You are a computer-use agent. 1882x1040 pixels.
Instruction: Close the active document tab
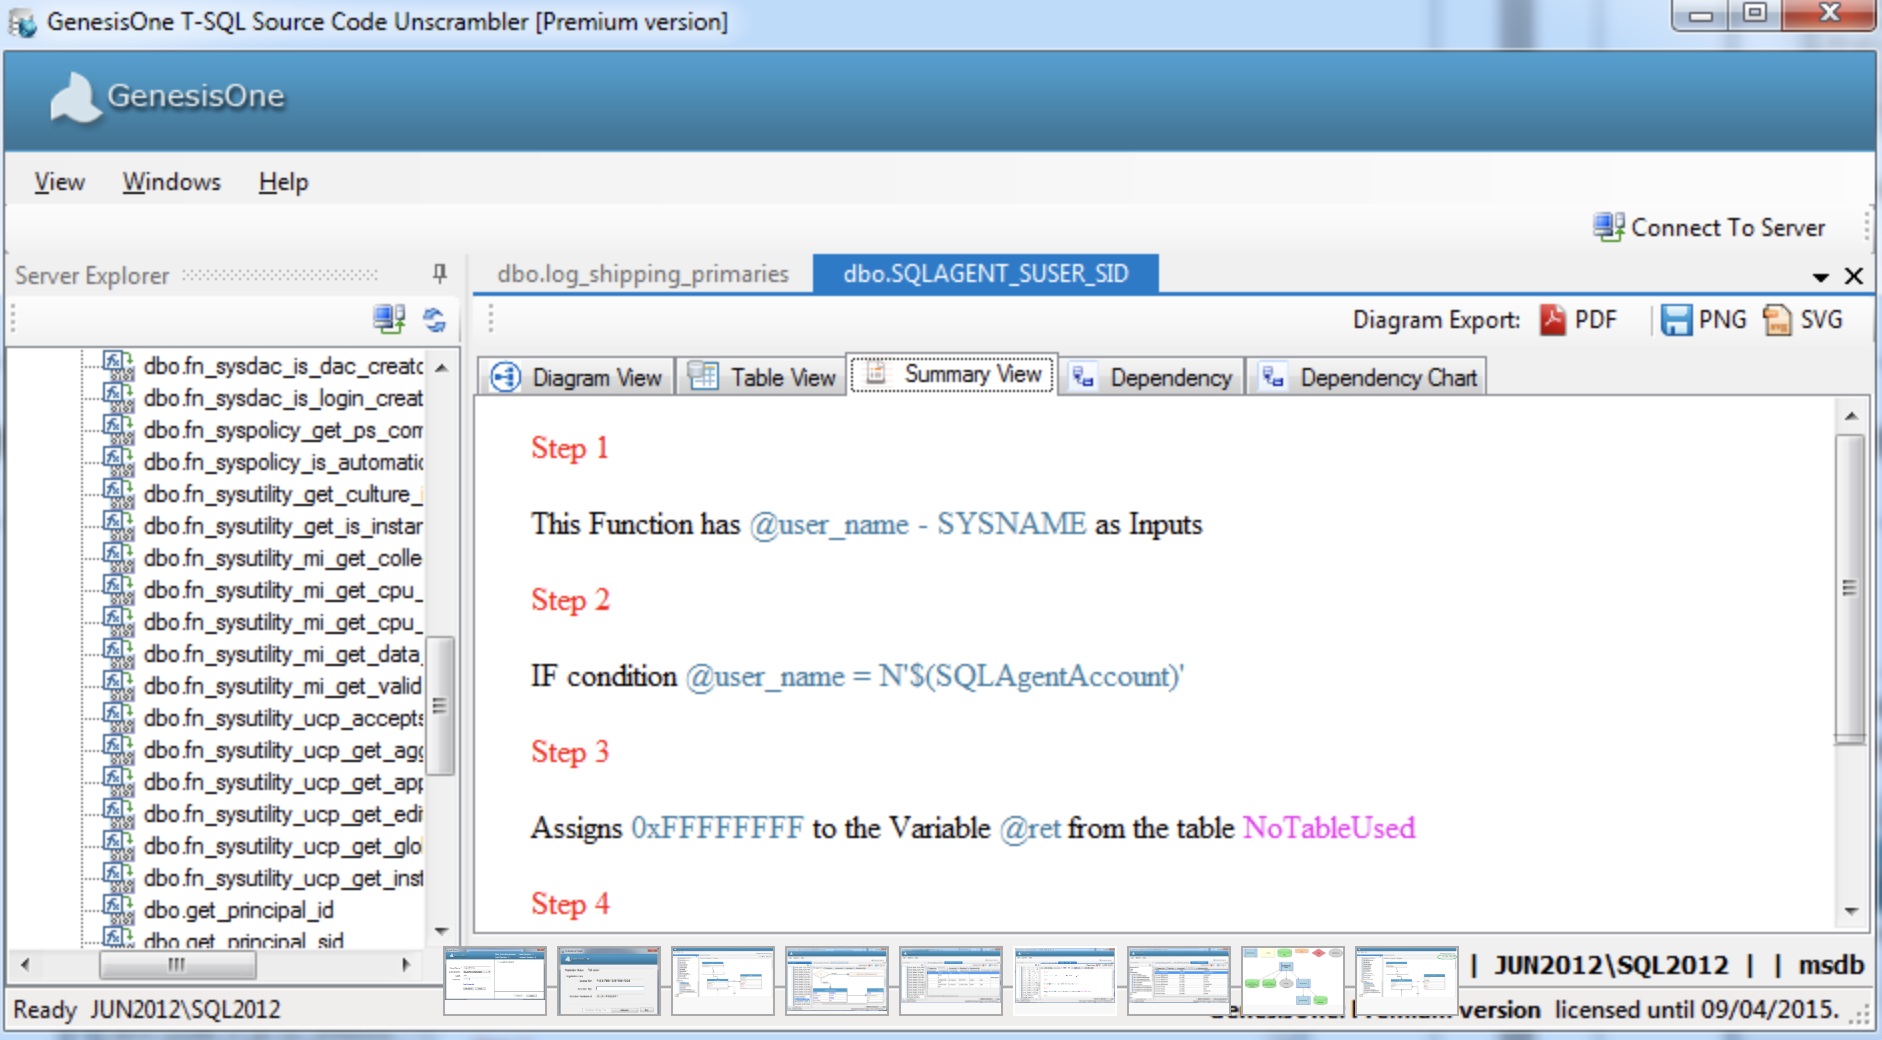1854,276
